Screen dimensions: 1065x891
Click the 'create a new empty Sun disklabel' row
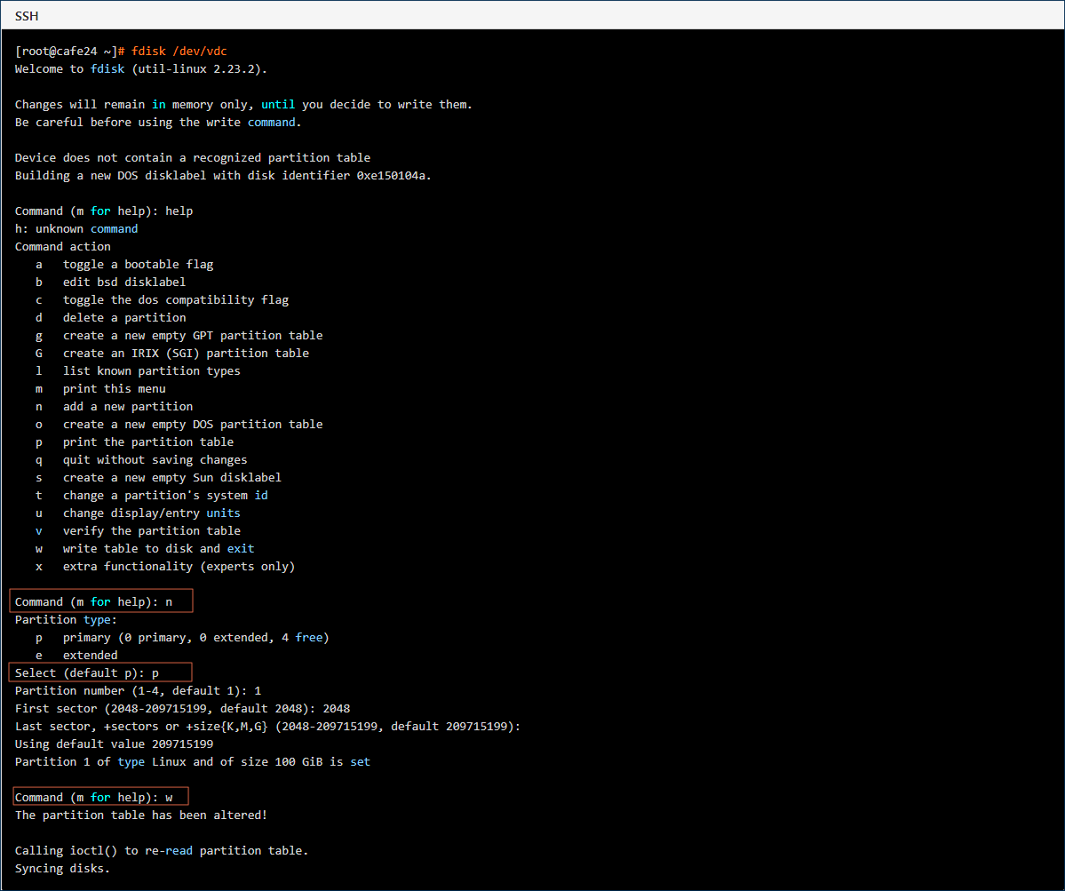coord(158,477)
